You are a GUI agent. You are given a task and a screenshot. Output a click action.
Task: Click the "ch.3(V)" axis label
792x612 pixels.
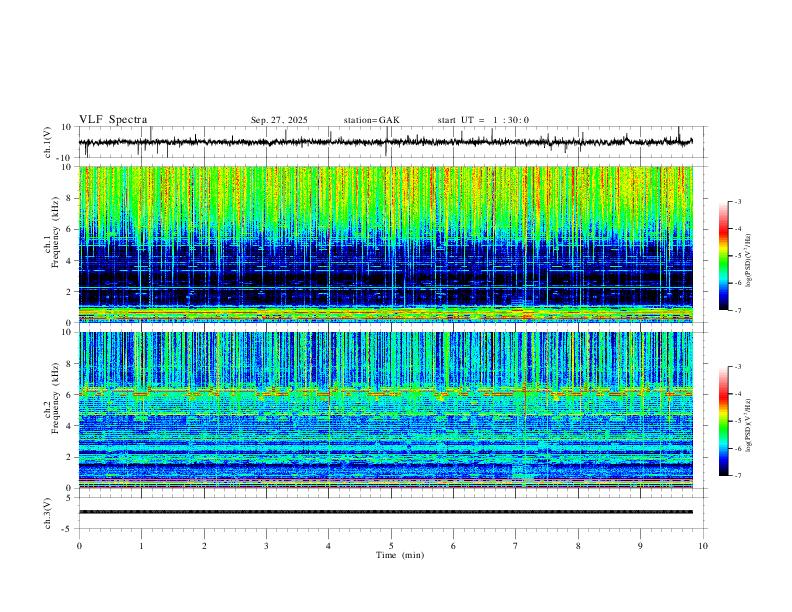(x=48, y=513)
